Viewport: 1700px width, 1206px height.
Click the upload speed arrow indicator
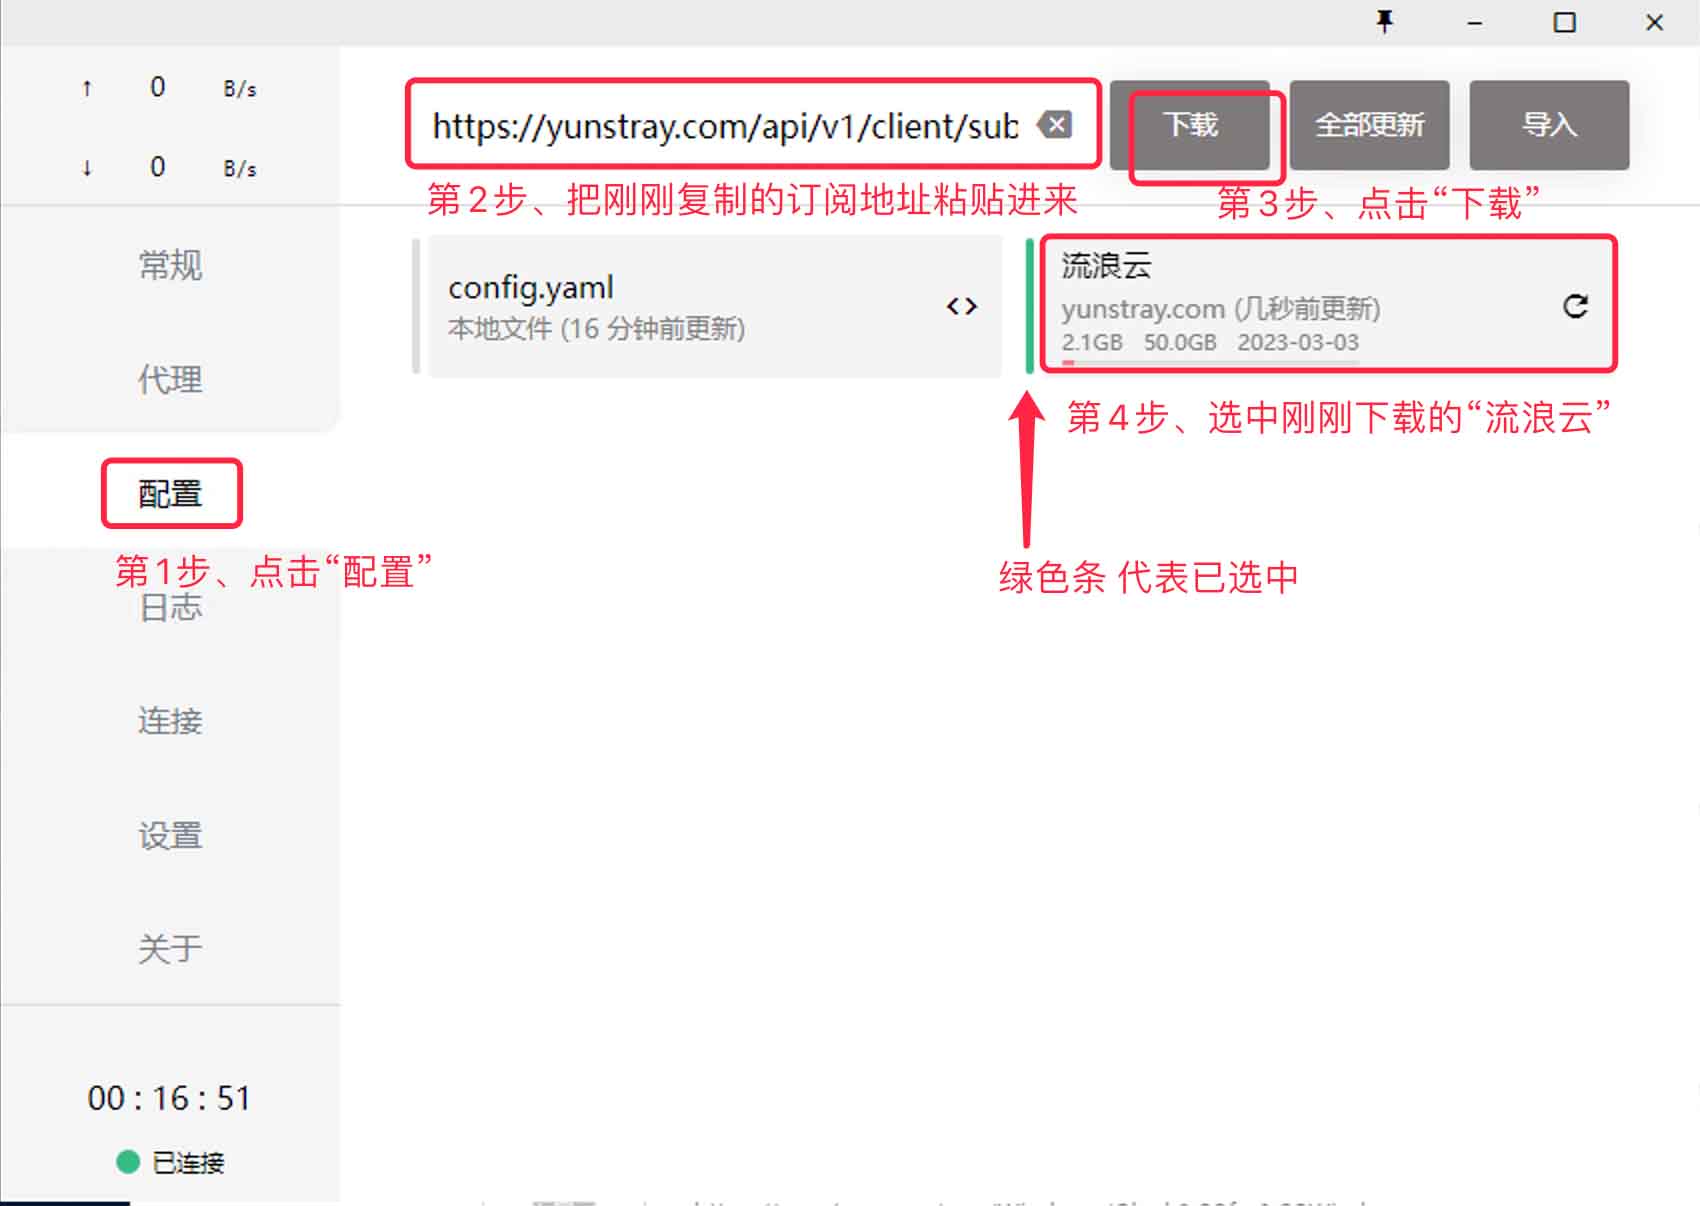87,89
